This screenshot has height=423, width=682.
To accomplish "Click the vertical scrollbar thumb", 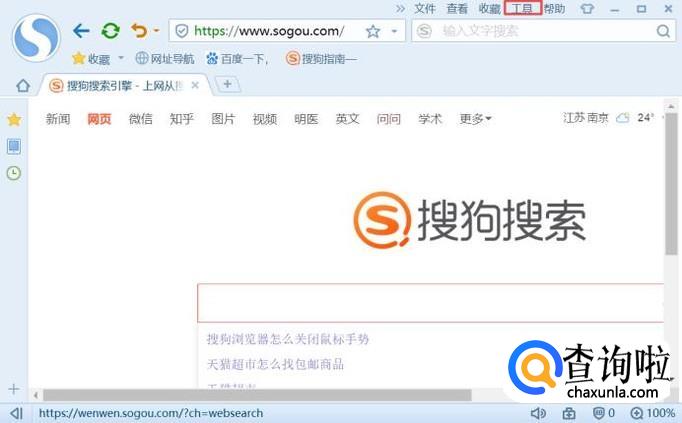I will click(x=670, y=184).
